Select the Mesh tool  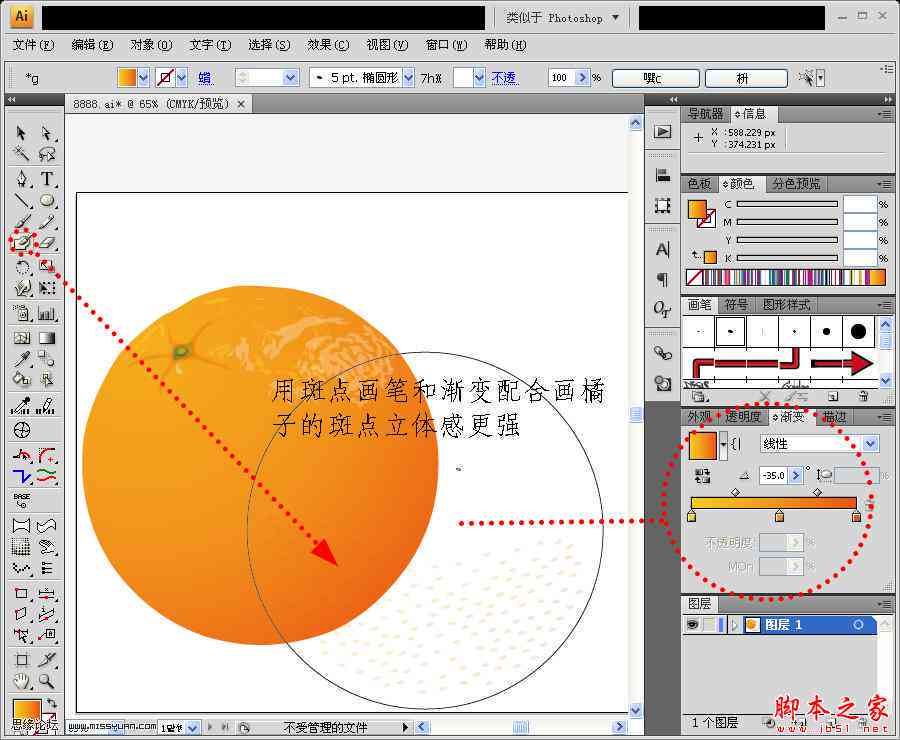click(x=21, y=338)
